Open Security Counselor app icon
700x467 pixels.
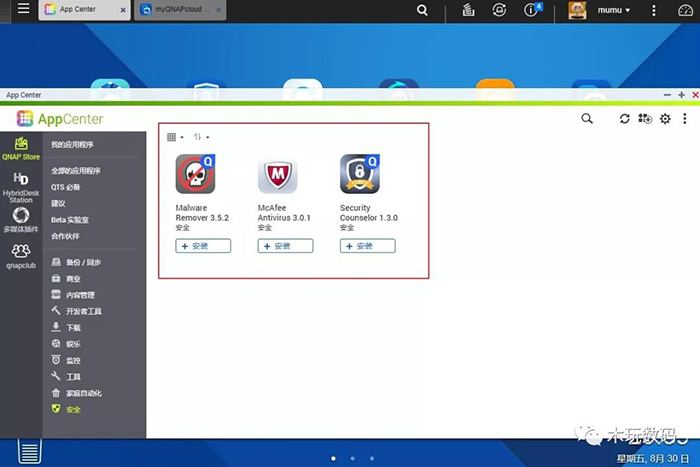tap(360, 174)
